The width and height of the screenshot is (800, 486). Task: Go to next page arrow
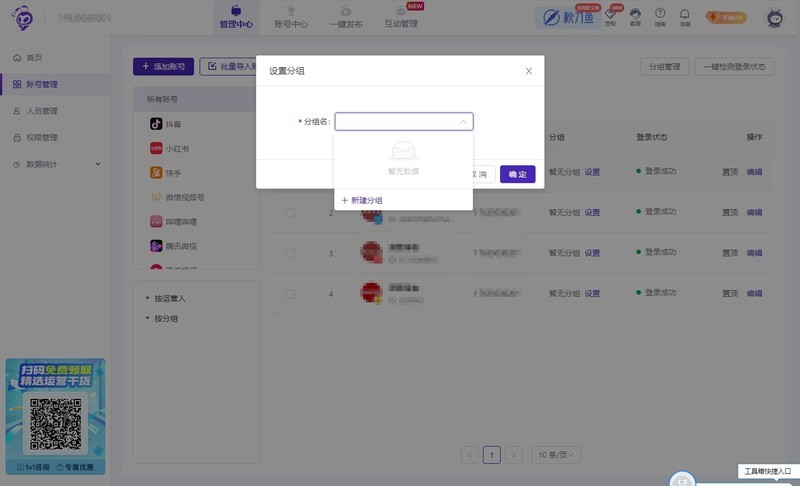(514, 455)
